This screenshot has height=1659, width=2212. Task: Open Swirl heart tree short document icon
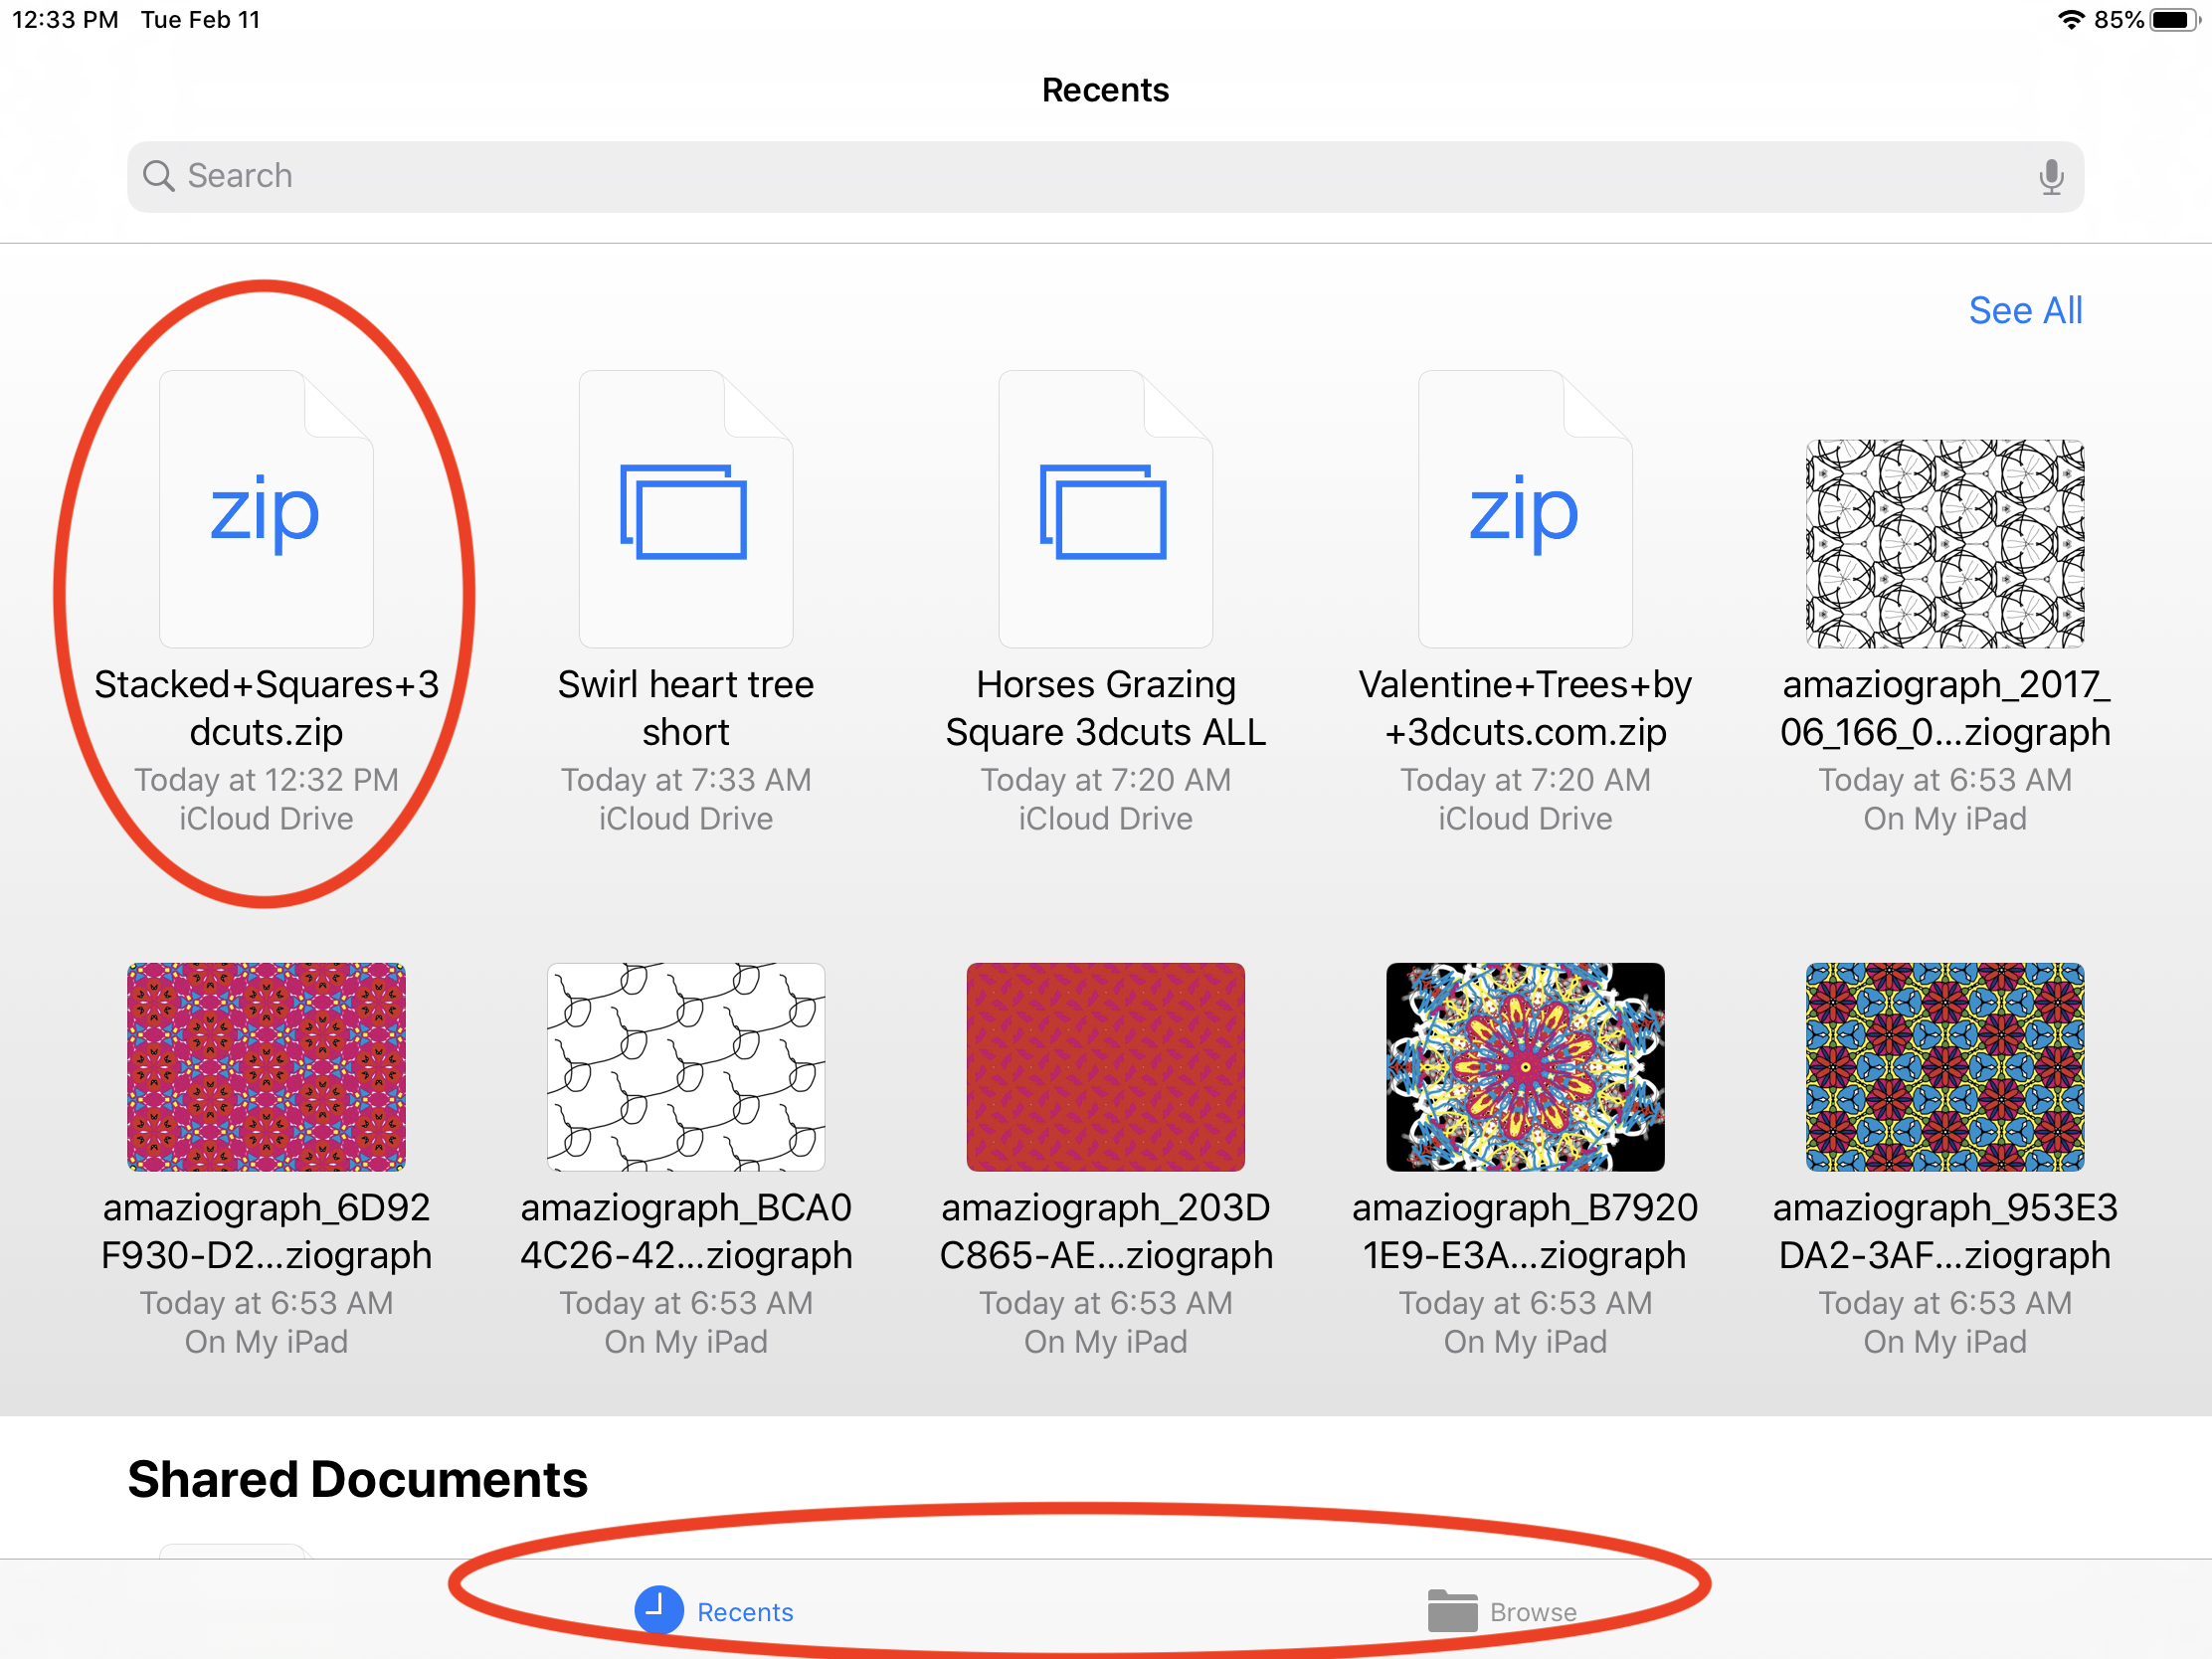685,510
